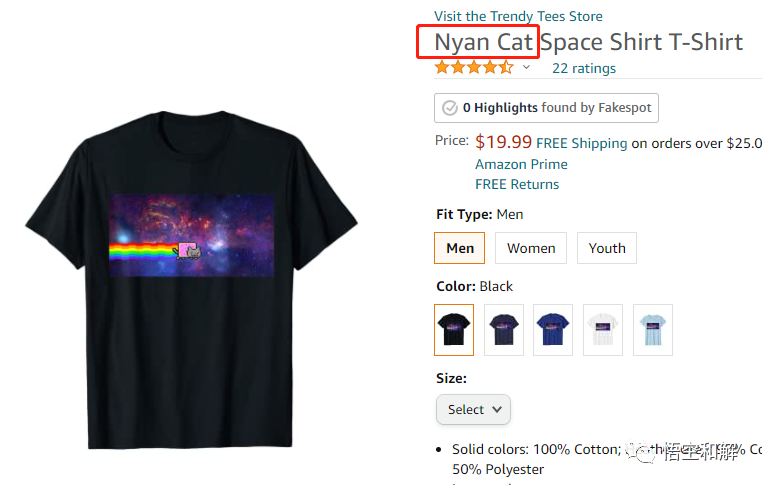
Task: Choose the navy shirt color swatch
Action: 504,330
